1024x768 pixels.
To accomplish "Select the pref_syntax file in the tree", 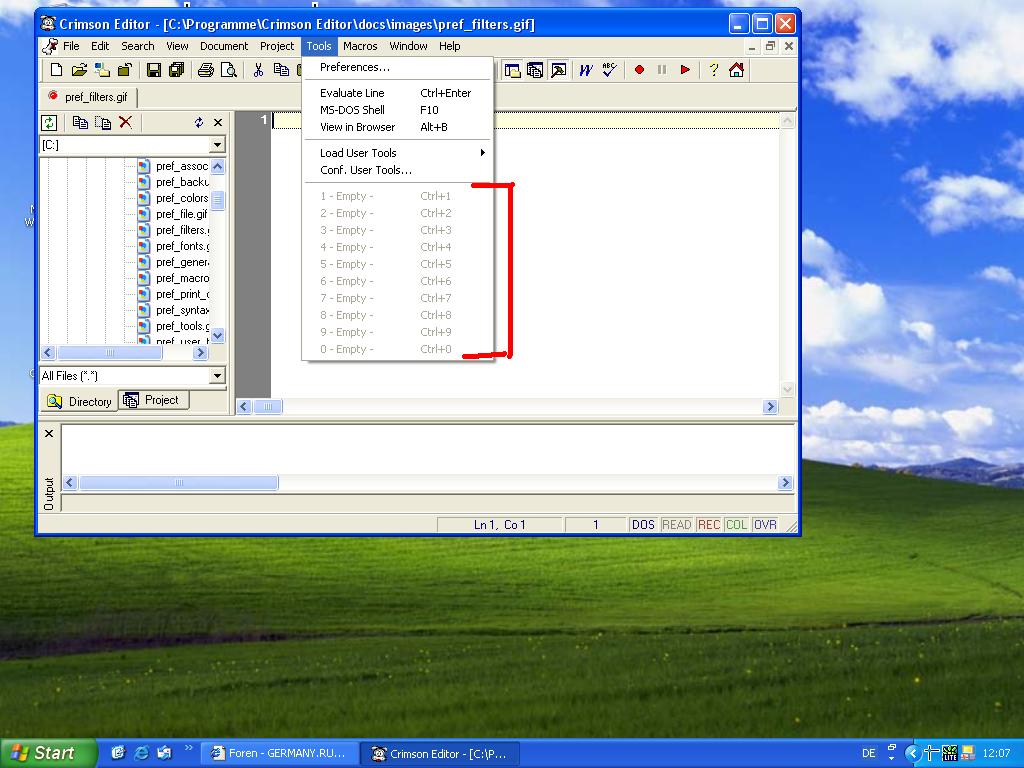I will click(182, 310).
